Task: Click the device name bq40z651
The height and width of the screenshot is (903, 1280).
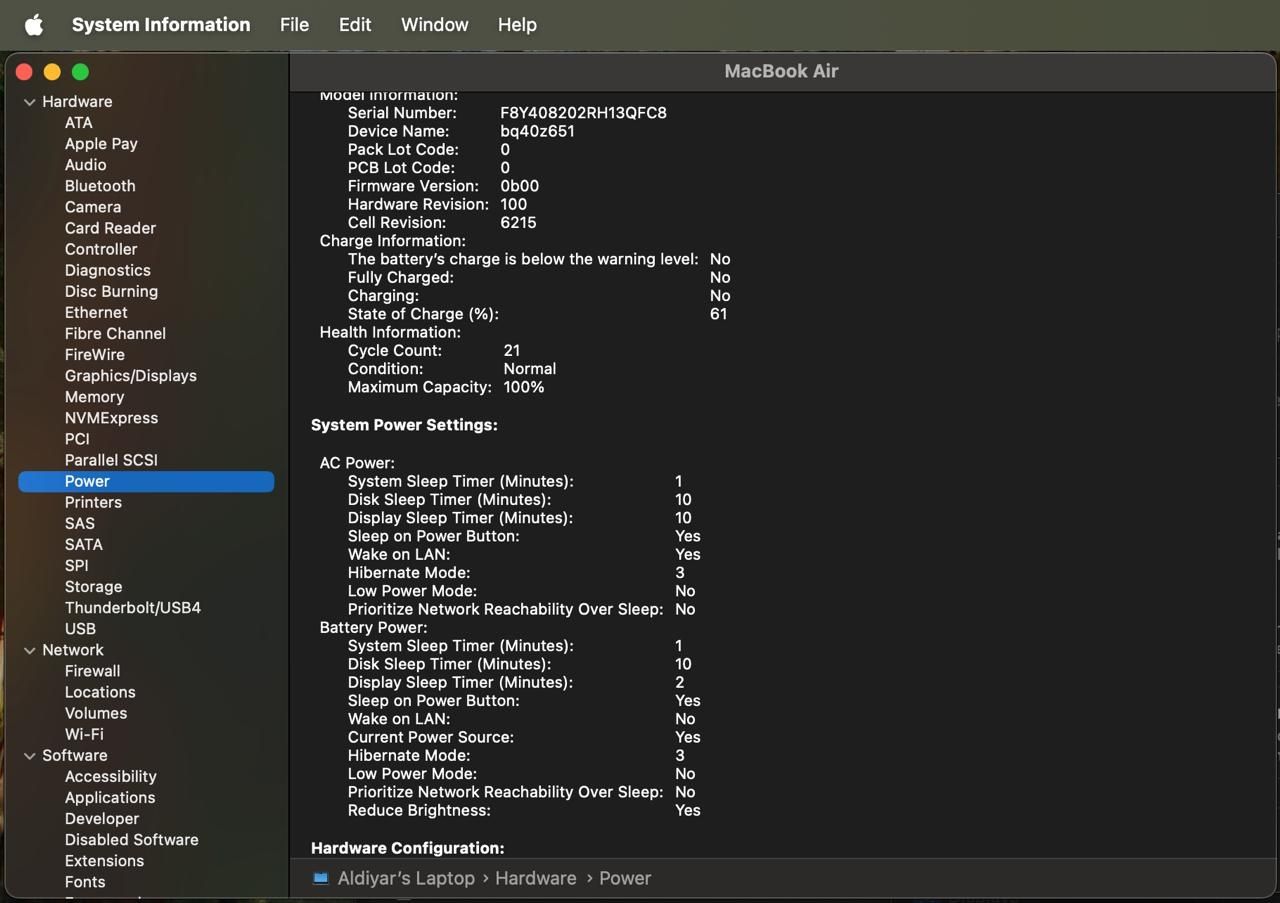Action: (x=538, y=131)
